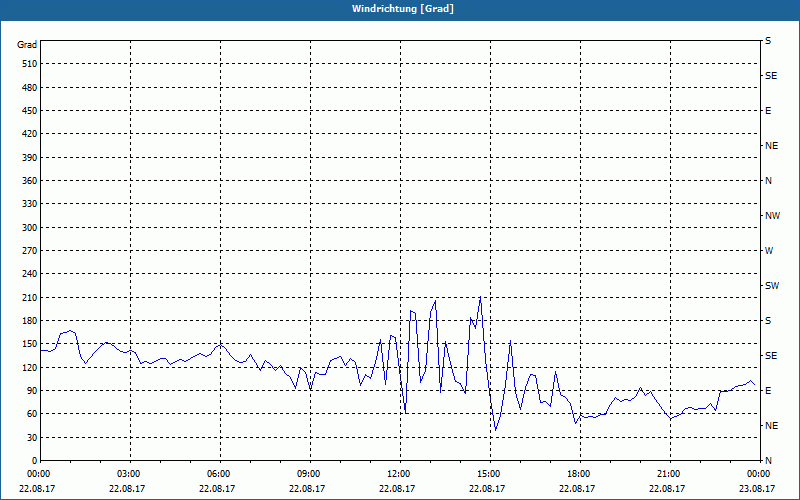The height and width of the screenshot is (500, 800).
Task: Click the 23.08.17 date label
Action: coord(757,489)
